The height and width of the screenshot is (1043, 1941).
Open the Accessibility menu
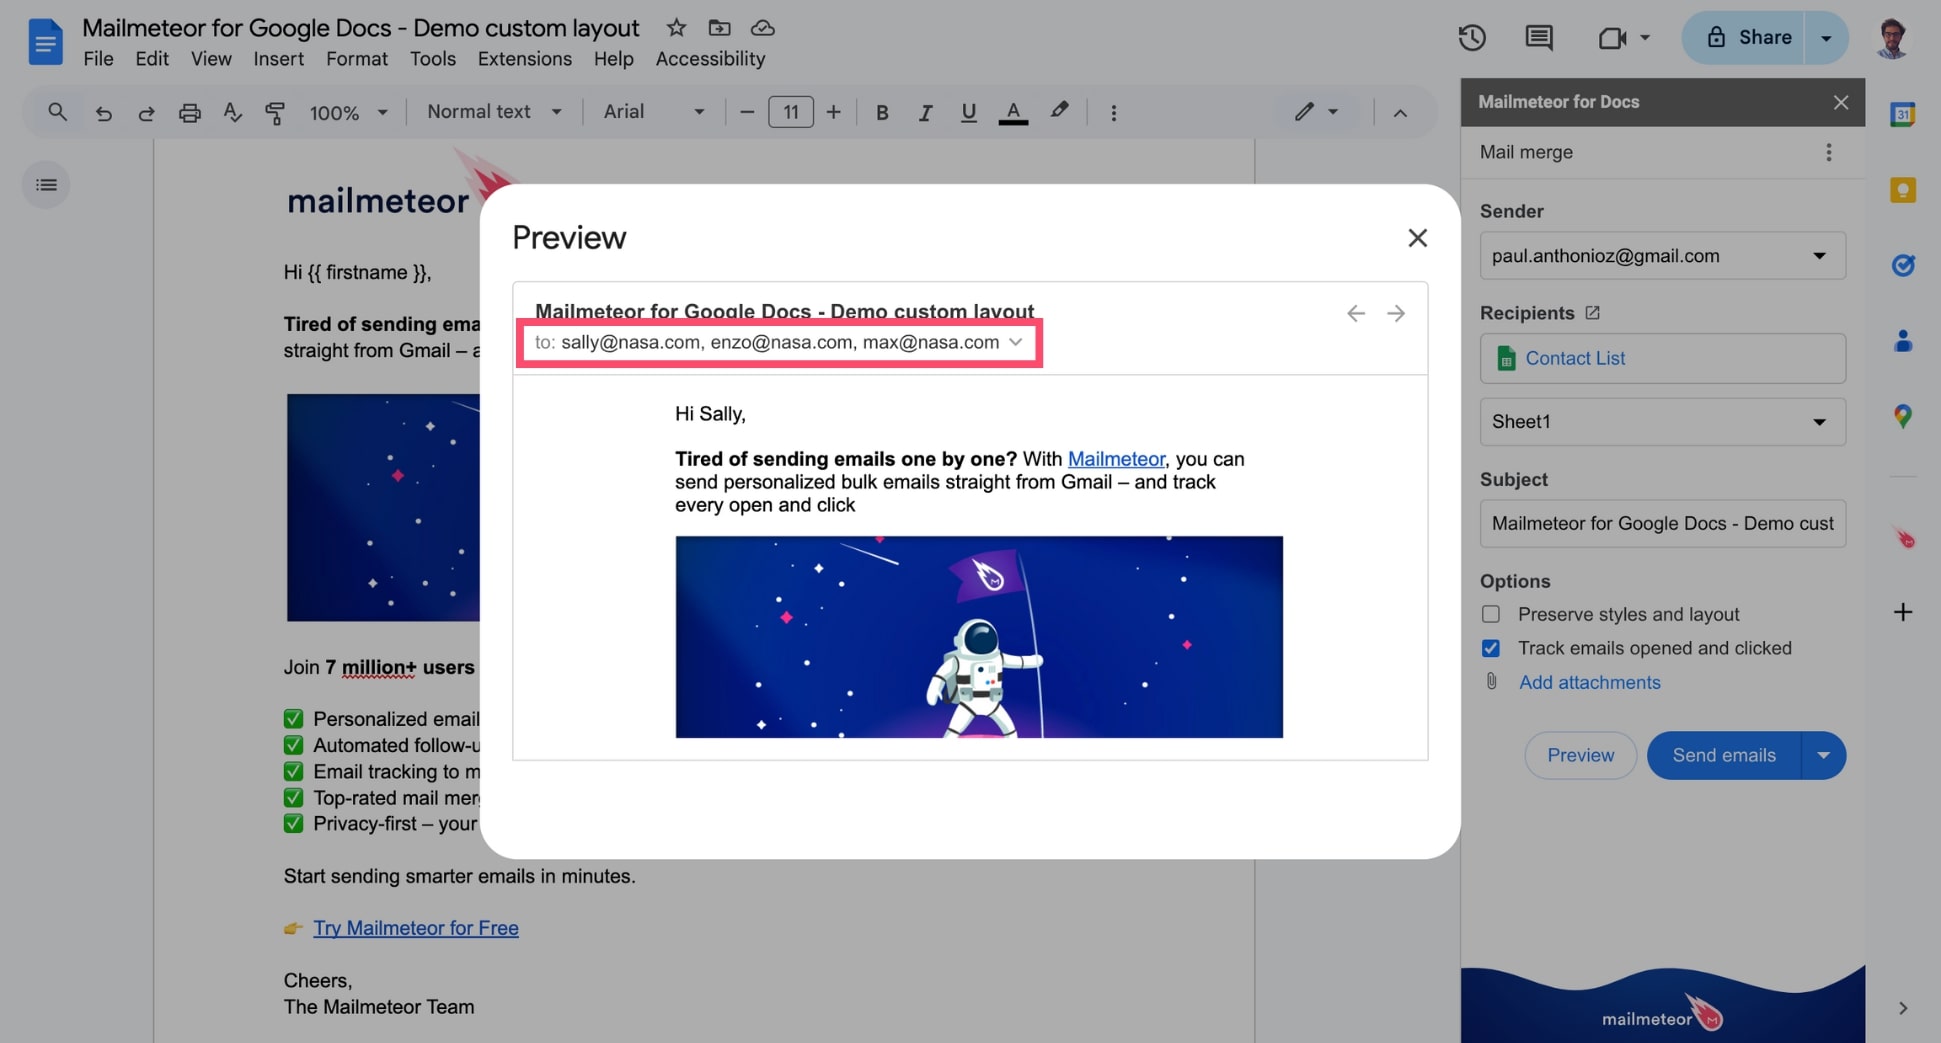pyautogui.click(x=710, y=59)
